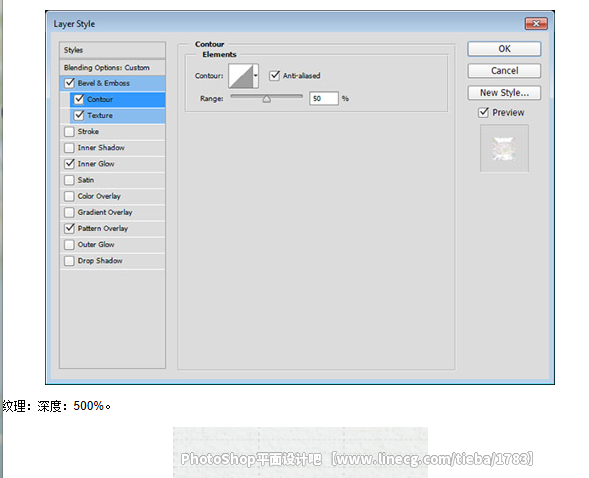Select the Pattern Overlay effect
Screen dimensions: 589x478
(112, 228)
